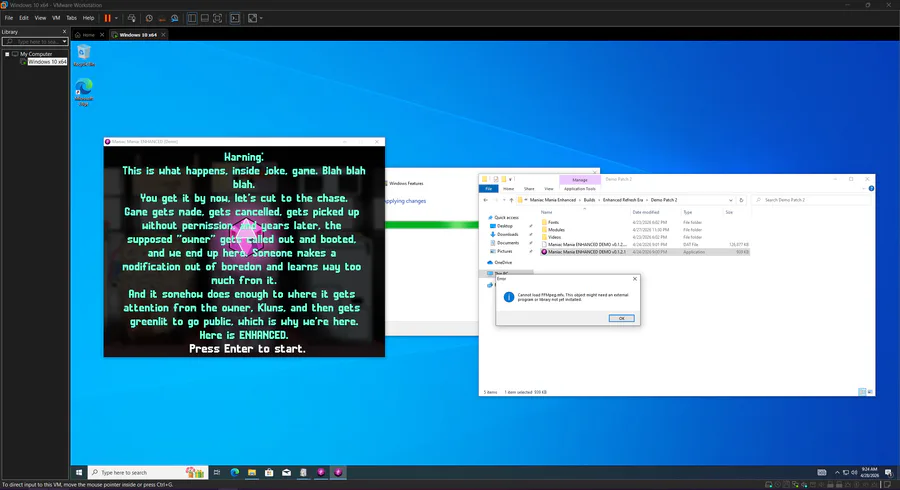Open the Home ribbon tab in File Explorer
The width and height of the screenshot is (900, 490).
[x=509, y=189]
